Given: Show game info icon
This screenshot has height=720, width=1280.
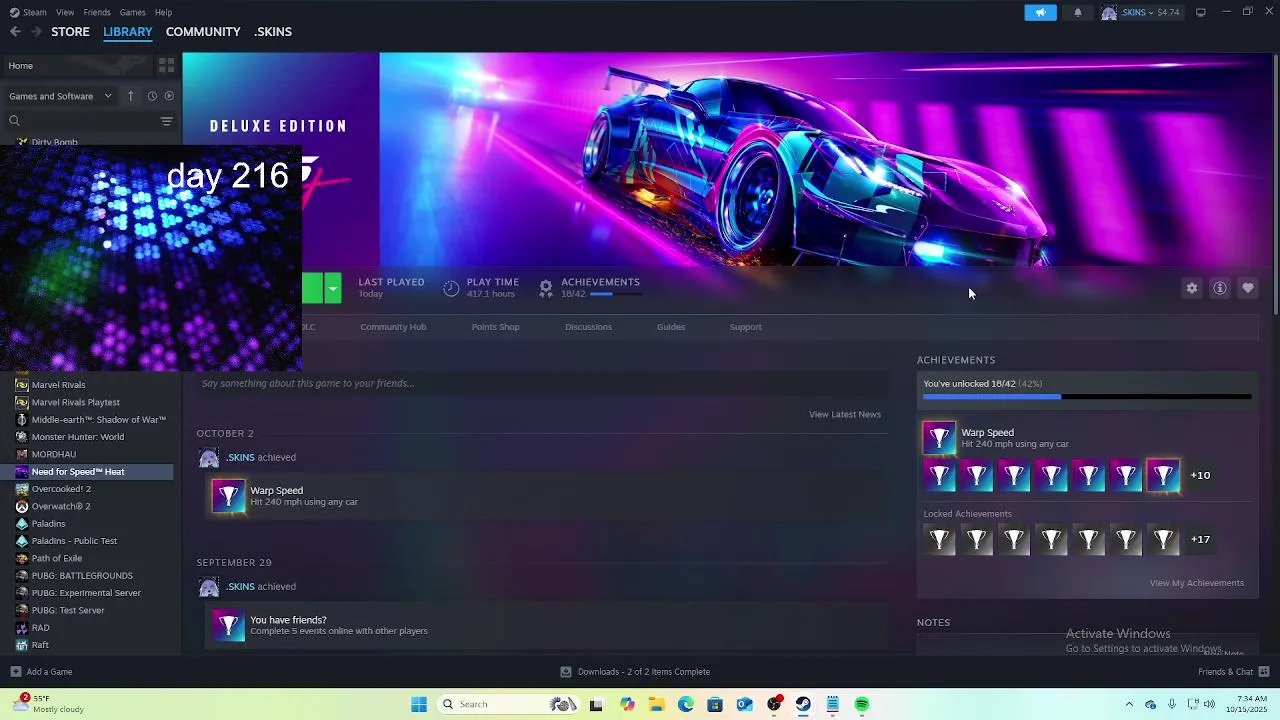Looking at the screenshot, I should click(1220, 288).
